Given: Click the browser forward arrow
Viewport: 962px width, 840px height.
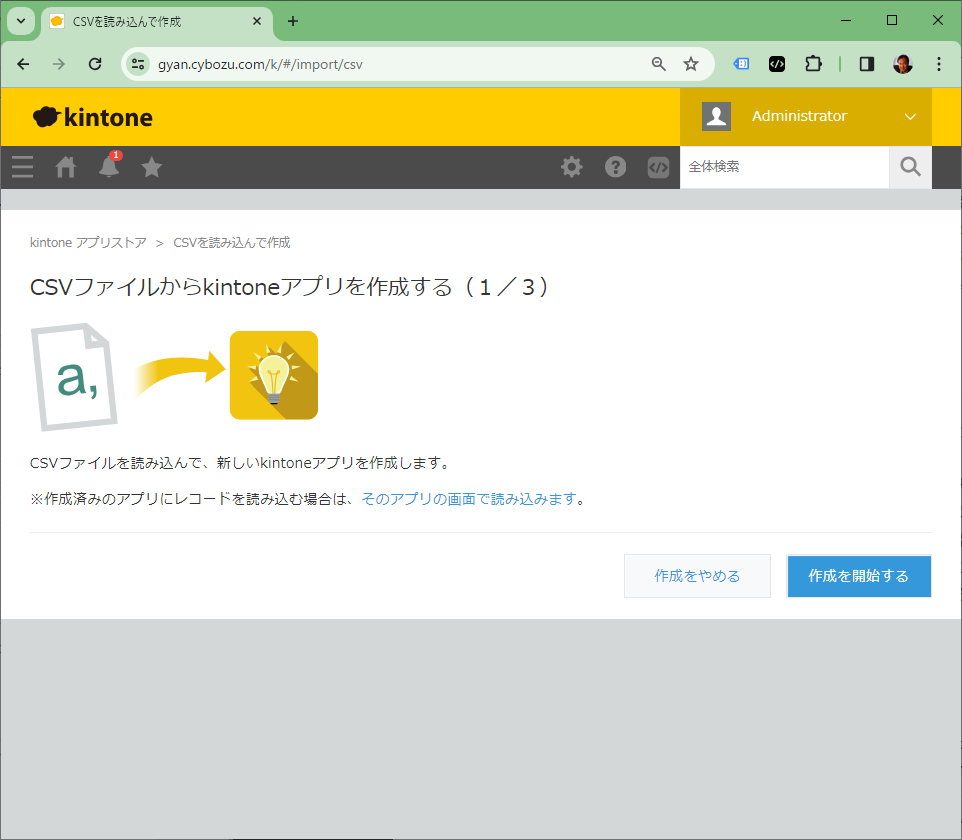Looking at the screenshot, I should [59, 64].
